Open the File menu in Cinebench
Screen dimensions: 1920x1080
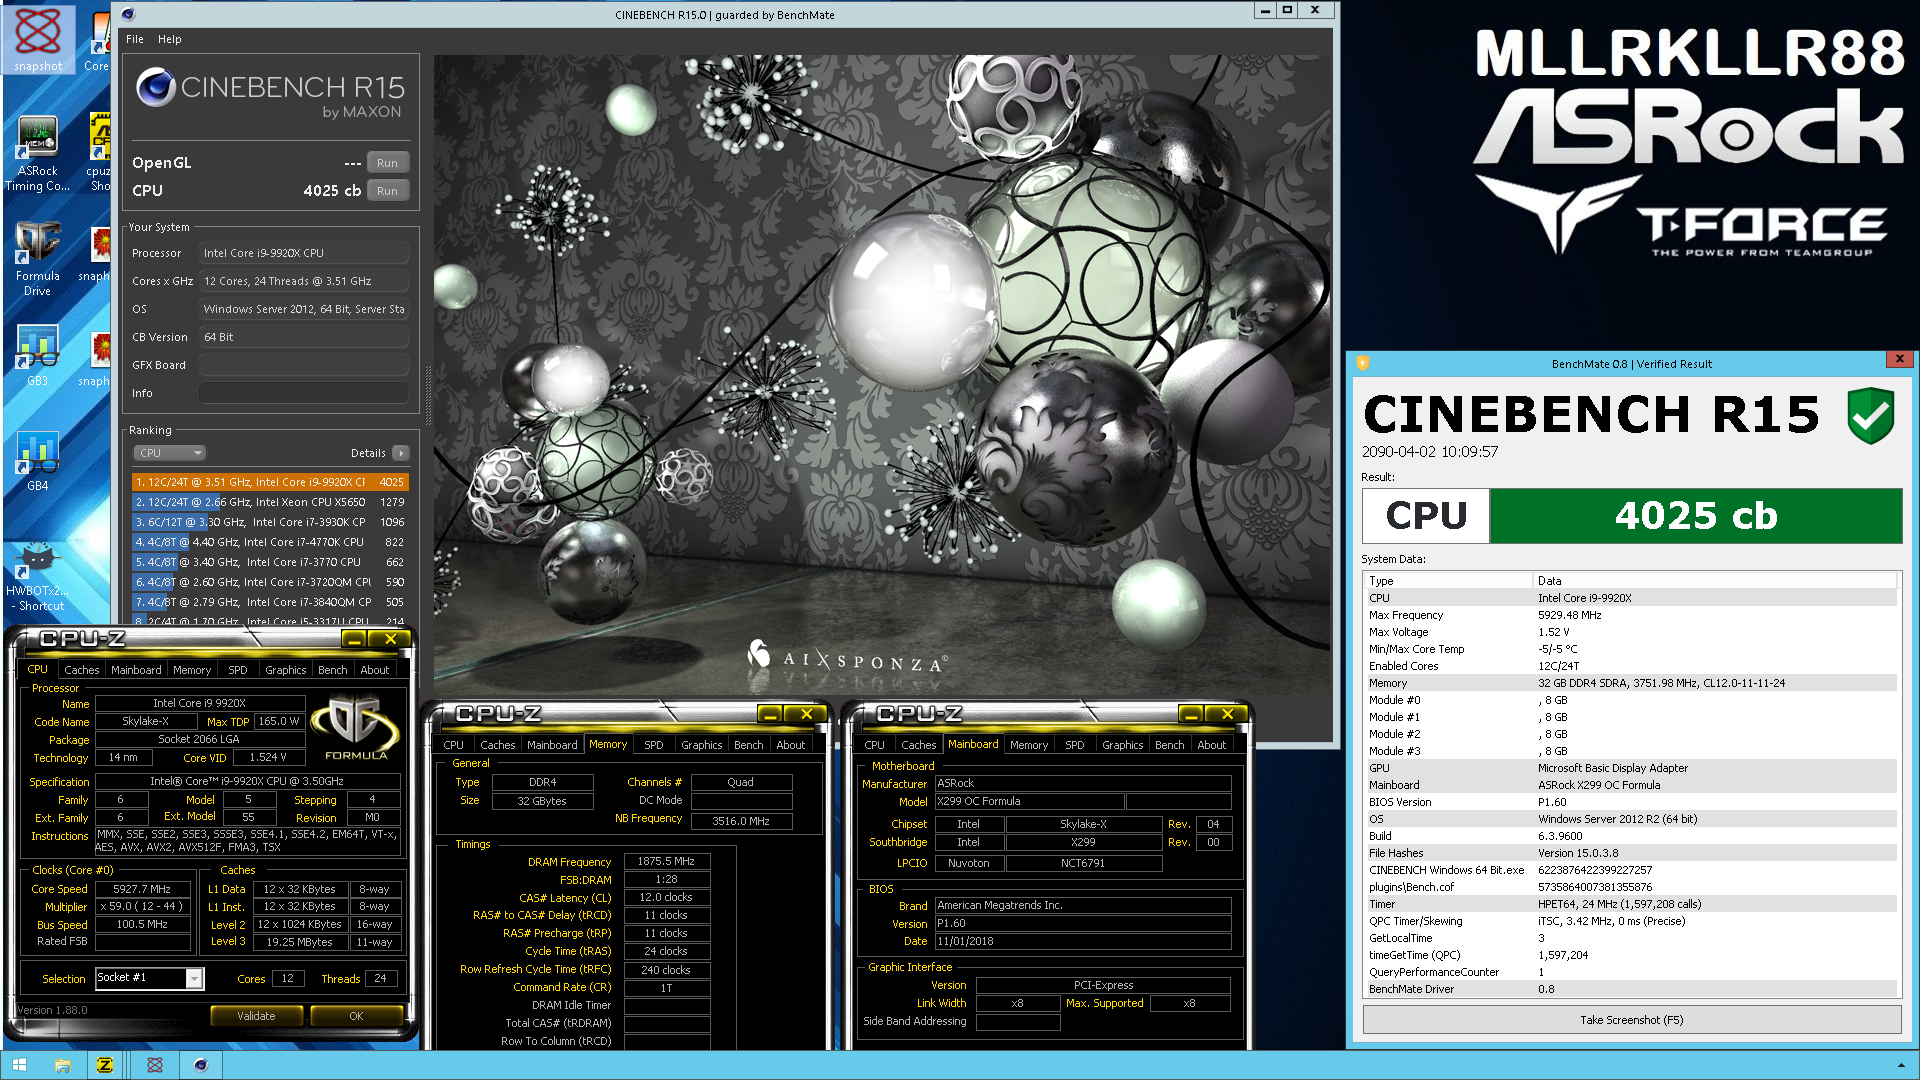click(135, 39)
